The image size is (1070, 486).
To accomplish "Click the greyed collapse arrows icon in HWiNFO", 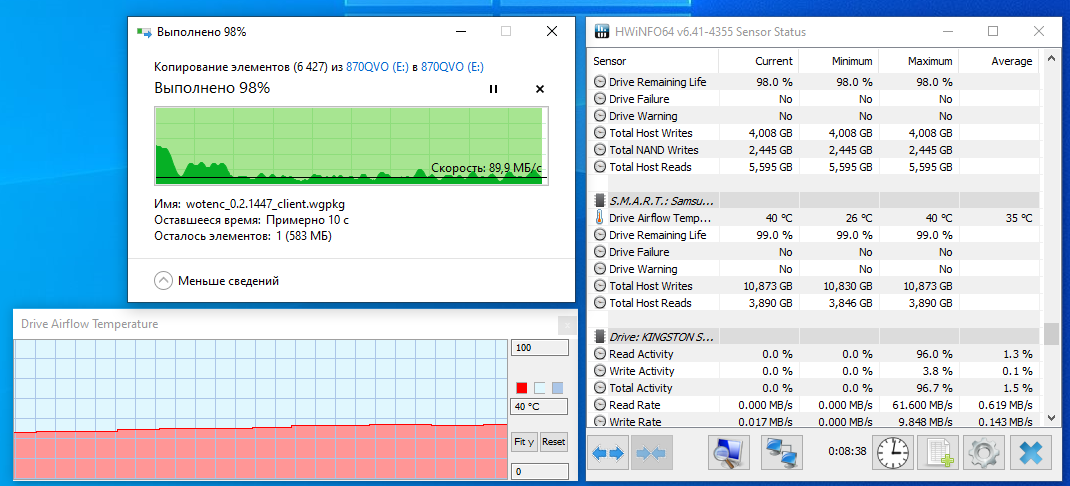I will click(652, 453).
